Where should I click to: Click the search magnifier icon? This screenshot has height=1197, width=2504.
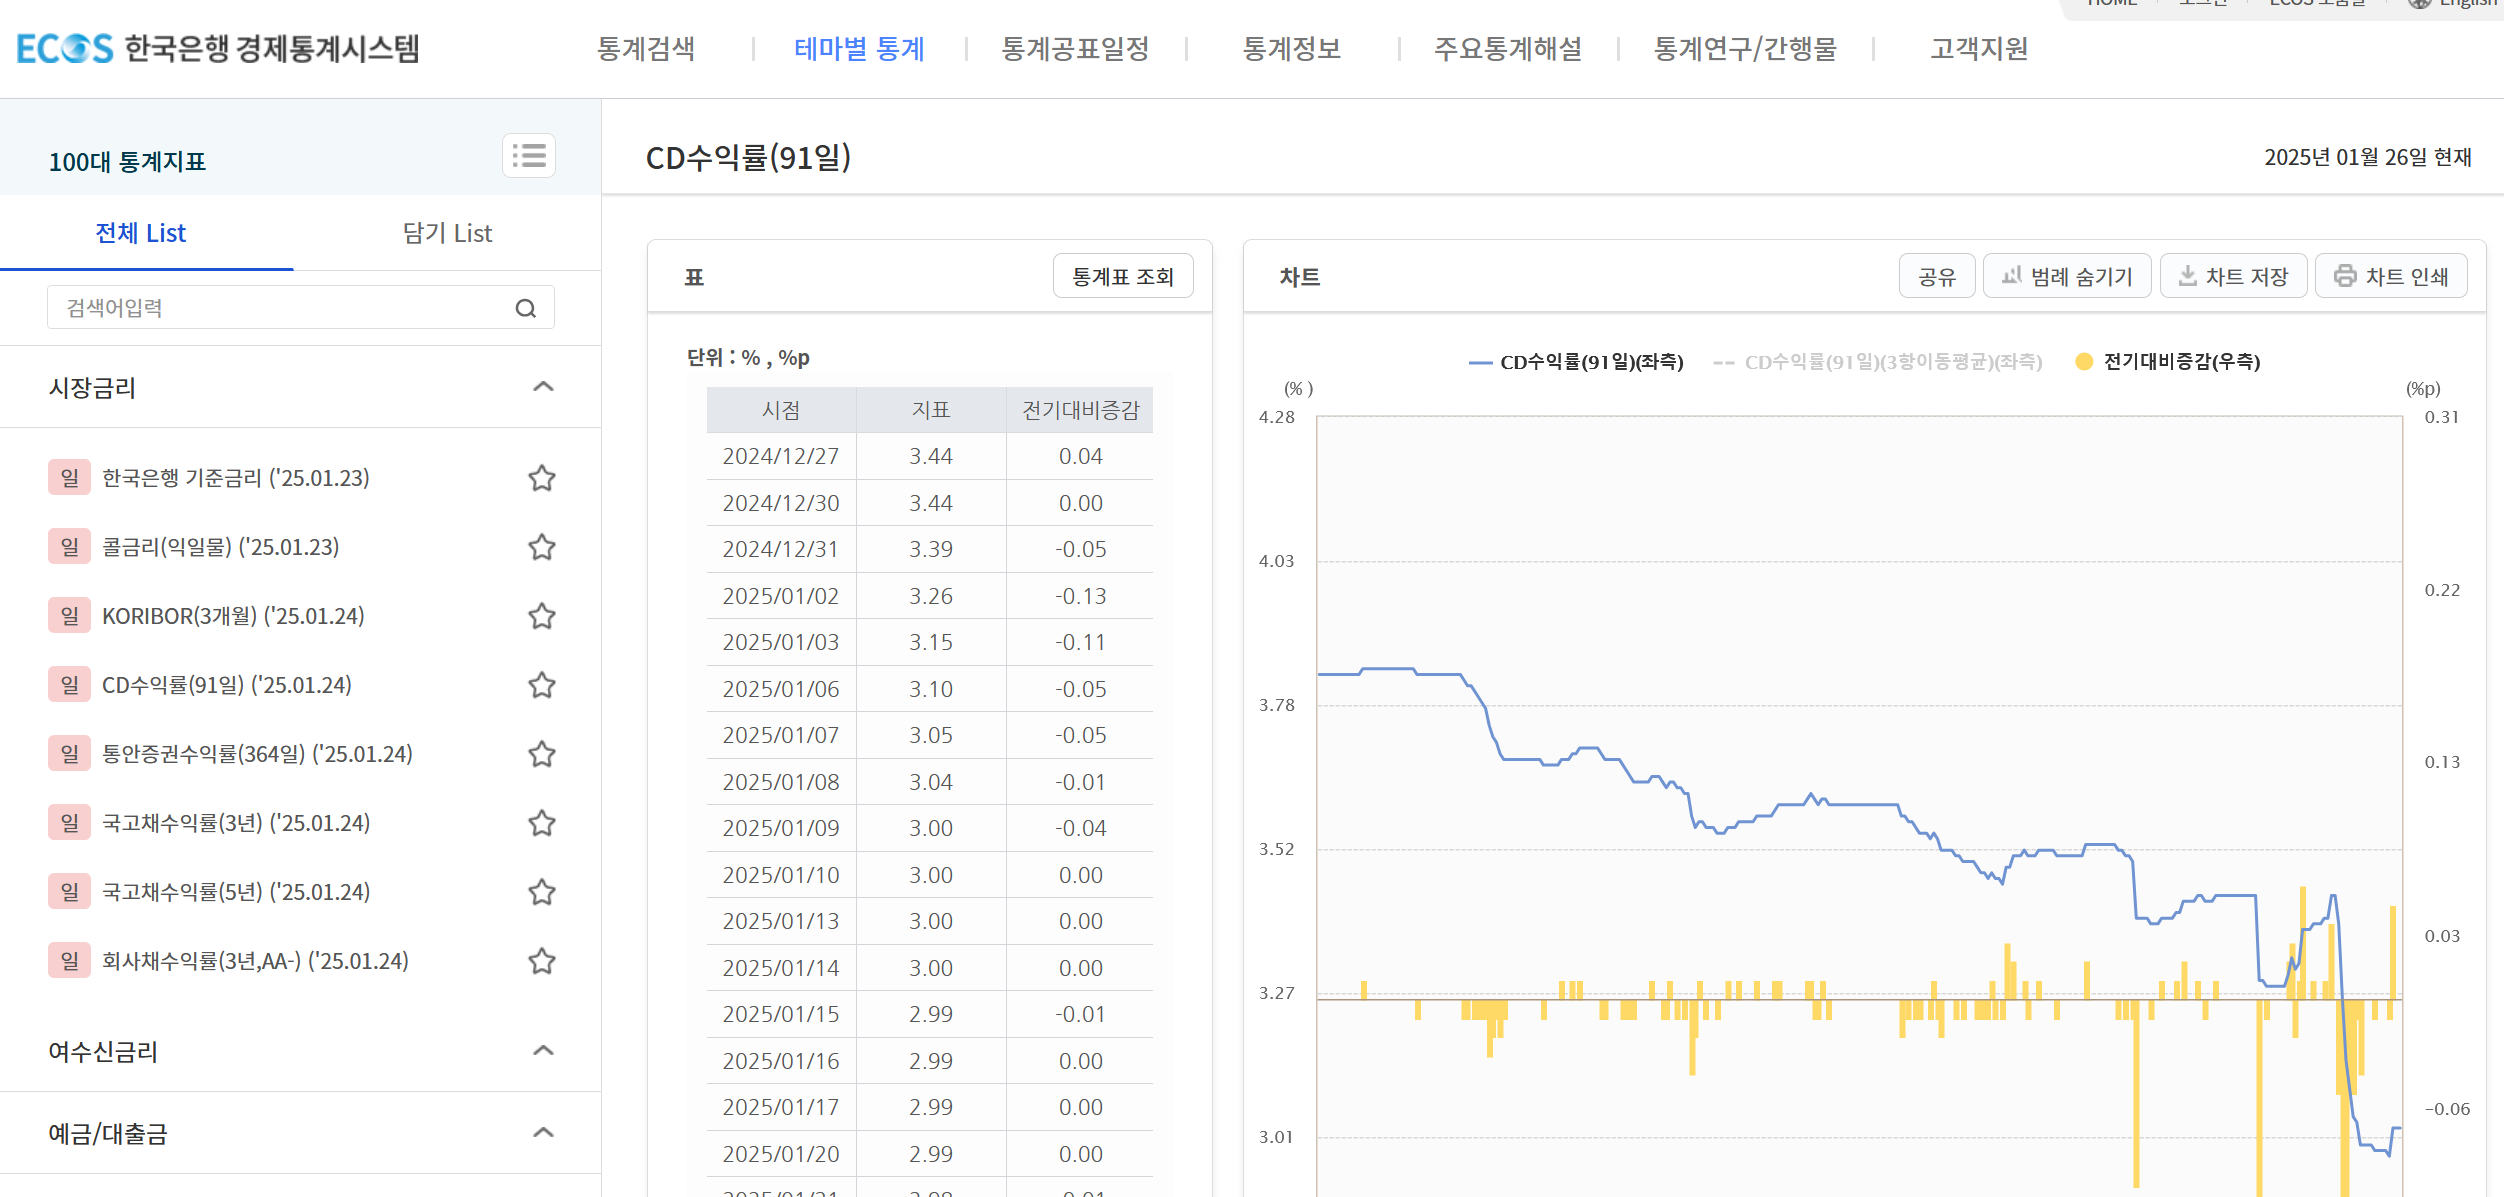[x=526, y=308]
